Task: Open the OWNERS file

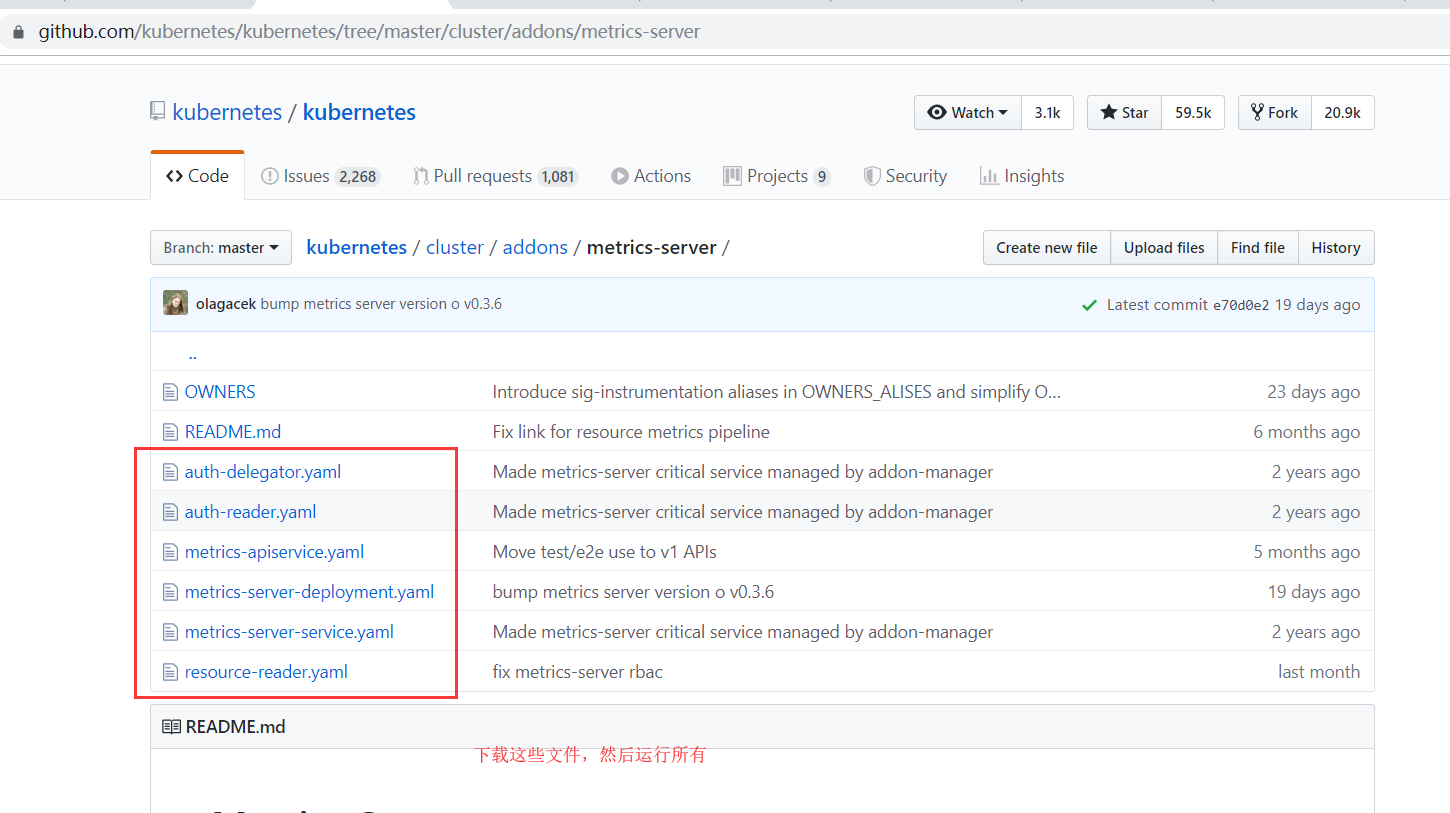Action: click(220, 392)
